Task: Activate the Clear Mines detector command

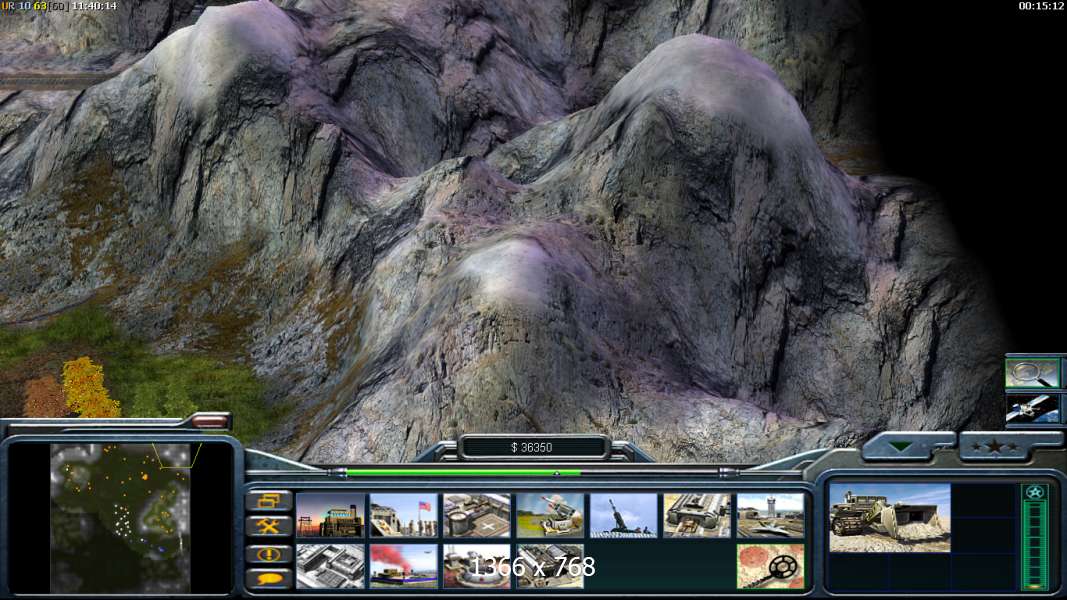Action: point(771,566)
